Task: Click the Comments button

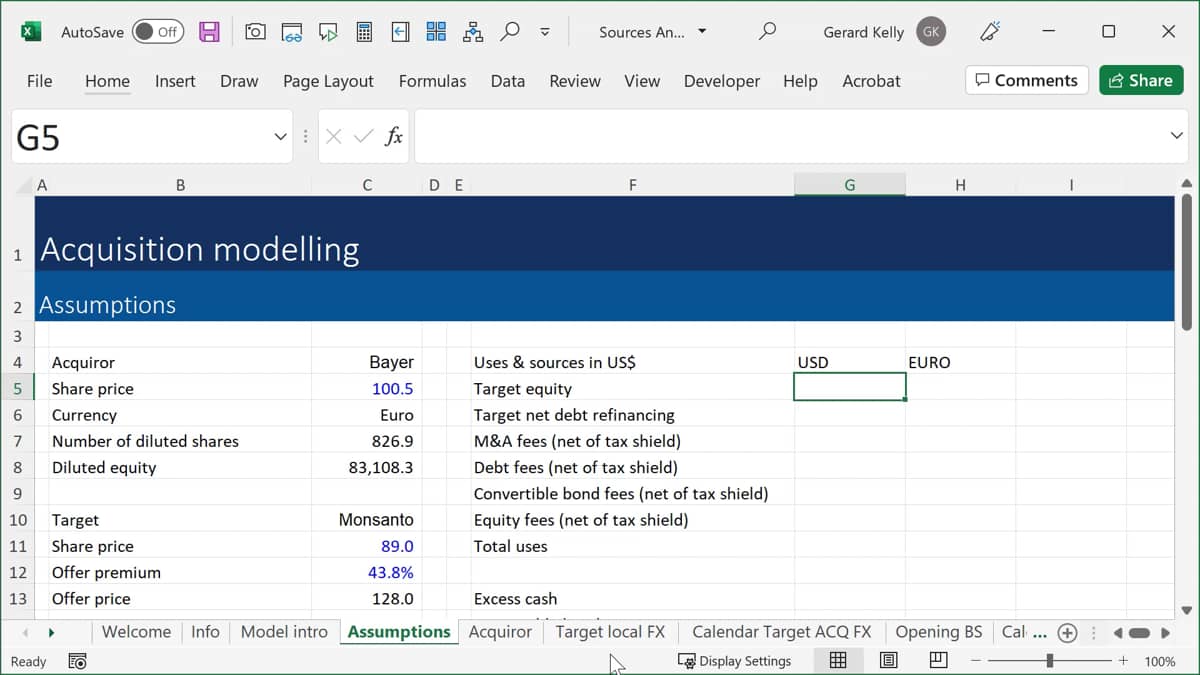Action: pyautogui.click(x=1027, y=80)
